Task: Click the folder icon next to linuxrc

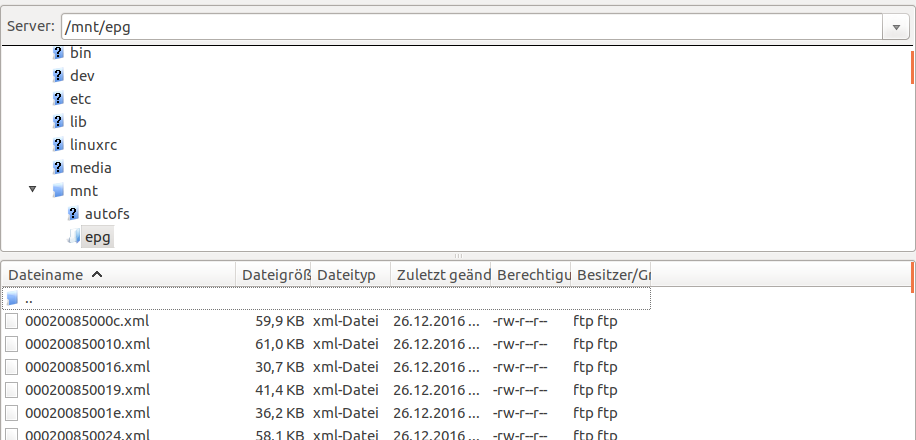Action: pyautogui.click(x=58, y=144)
